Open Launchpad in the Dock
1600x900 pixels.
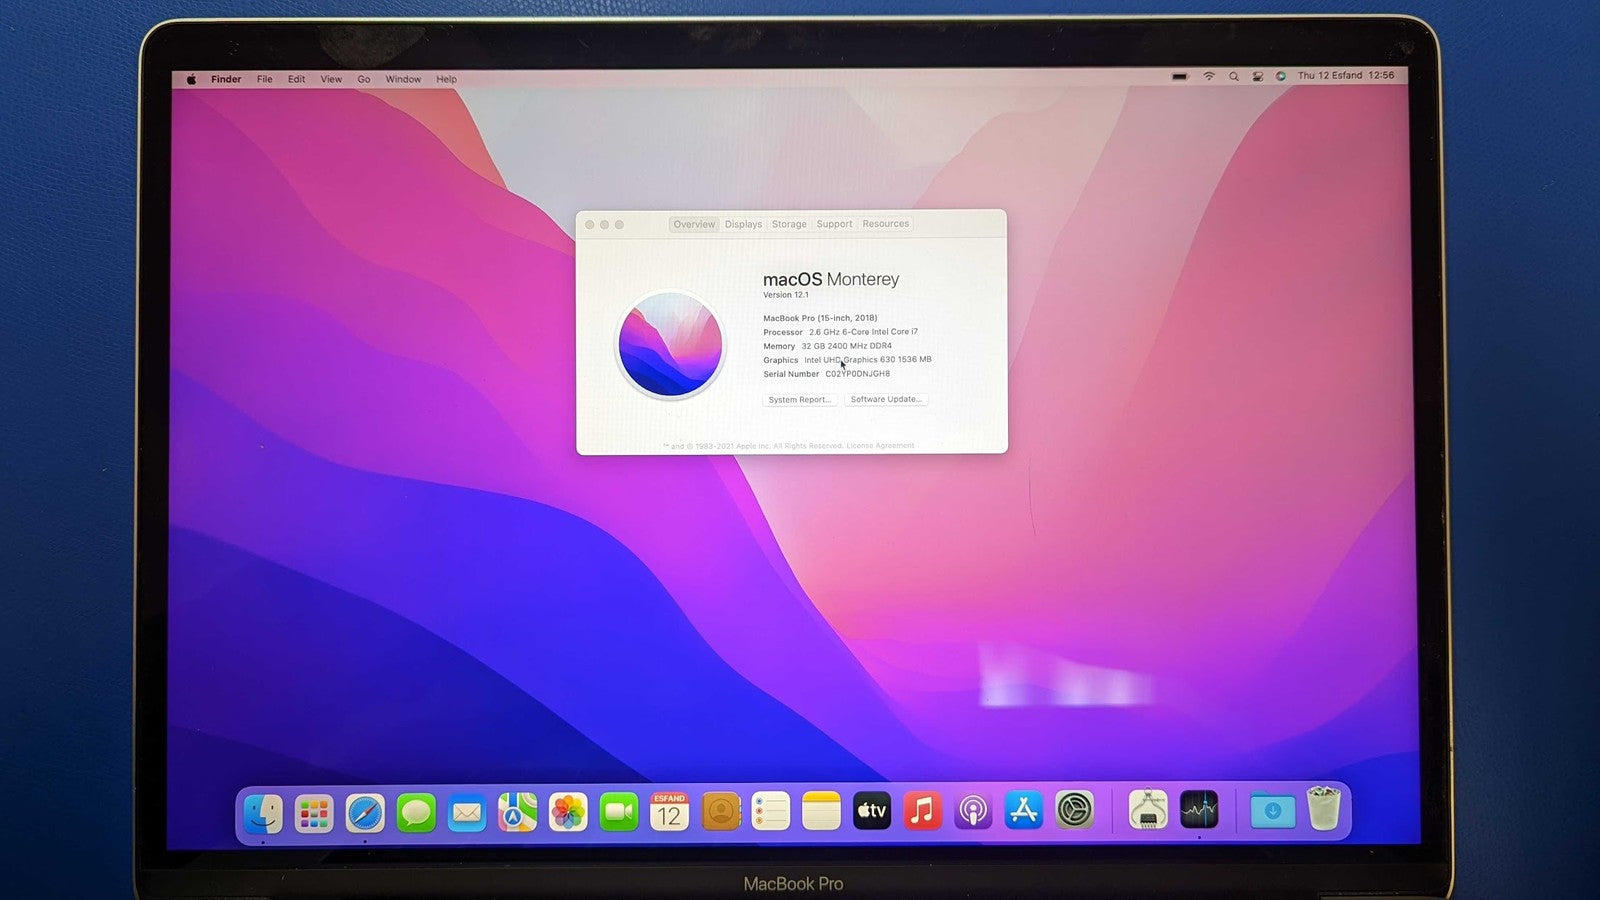[314, 813]
